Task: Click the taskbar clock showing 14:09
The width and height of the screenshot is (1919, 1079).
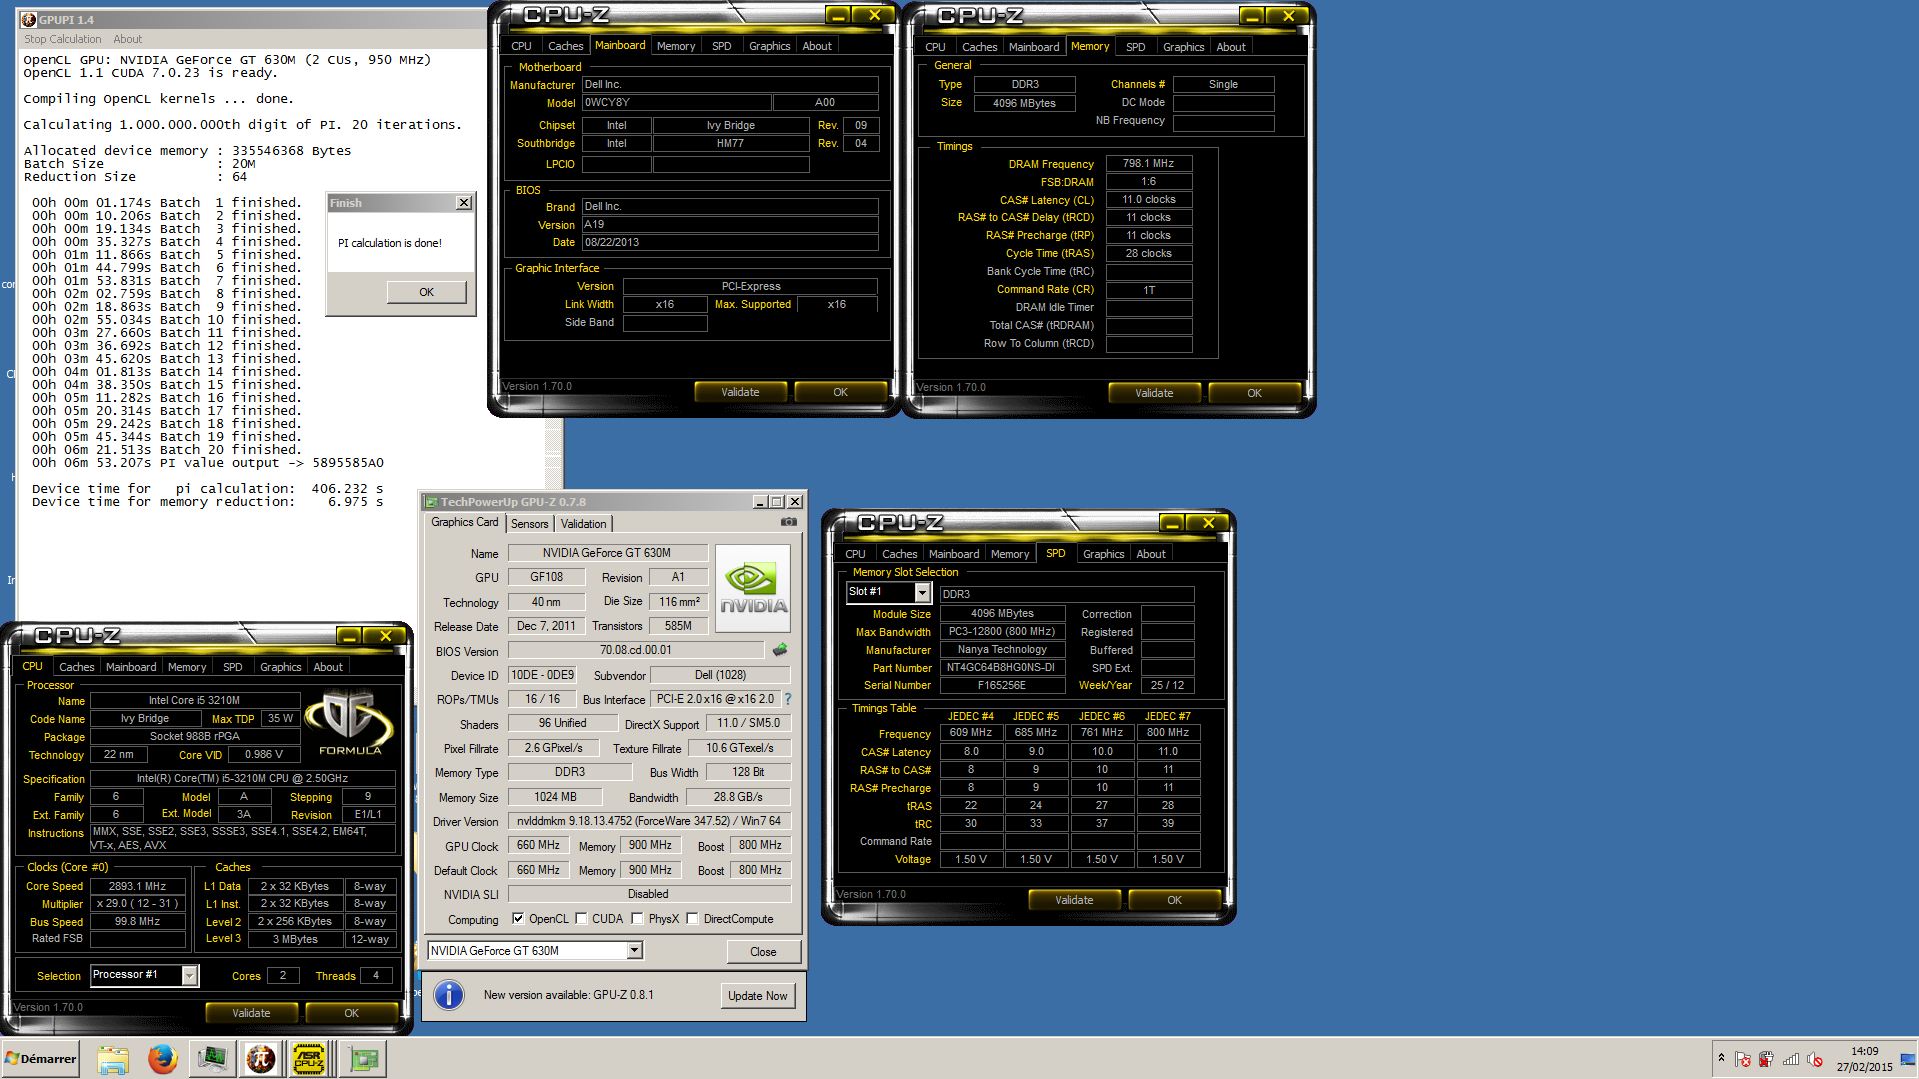Action: click(x=1864, y=1059)
